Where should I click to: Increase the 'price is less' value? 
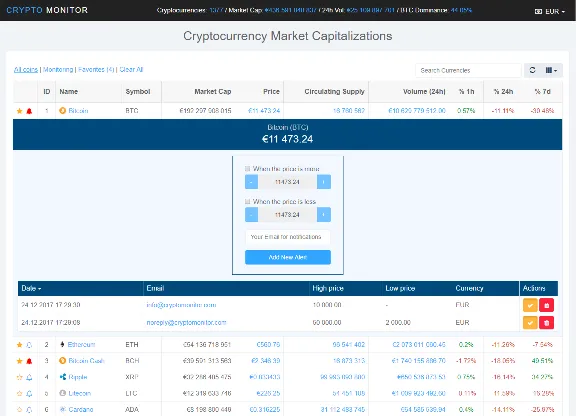[324, 215]
